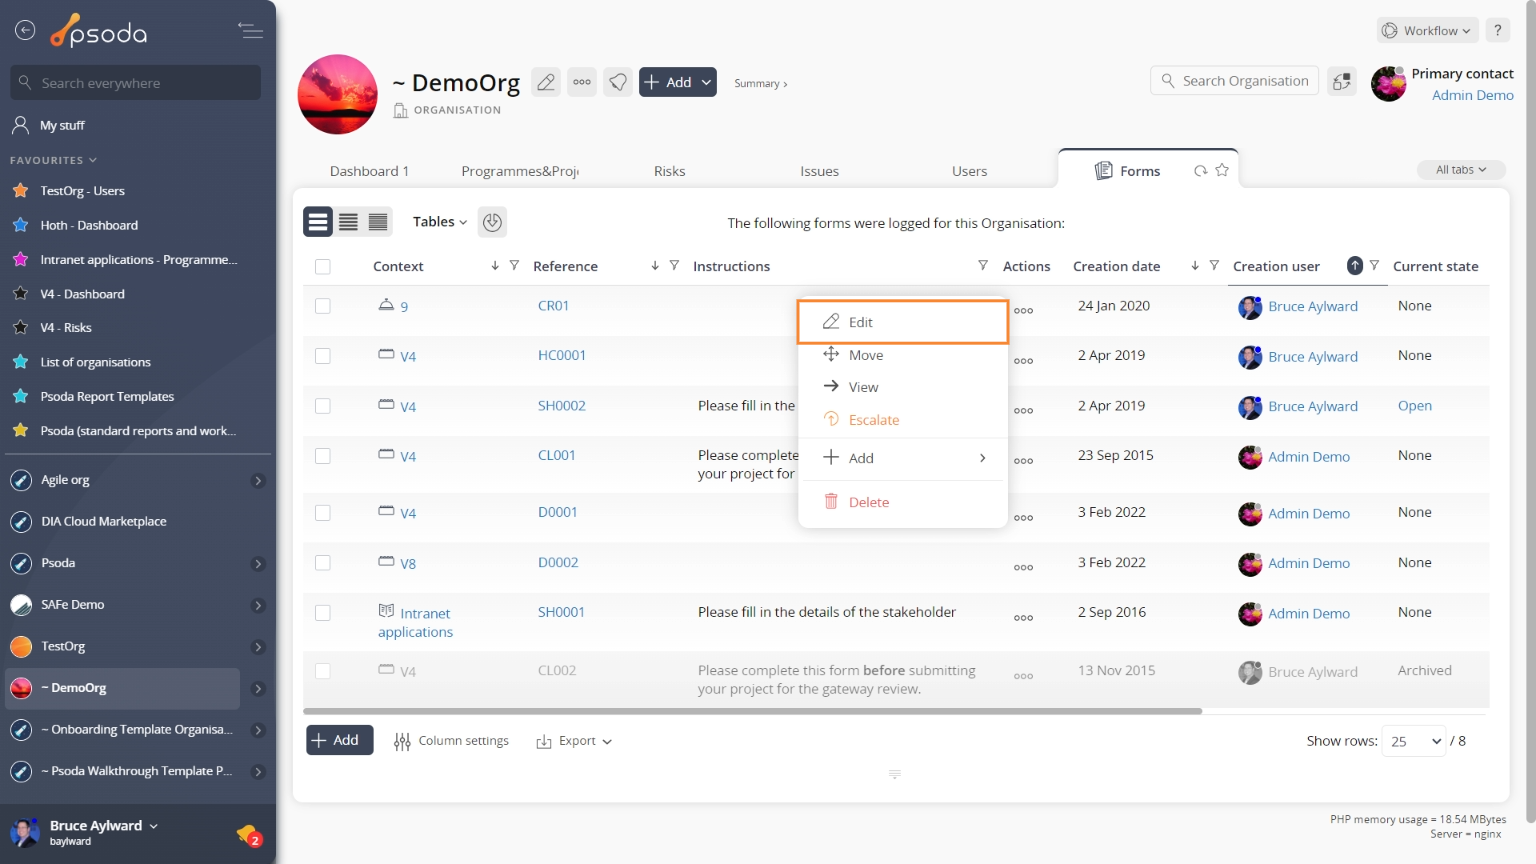Check the box for the archived CL002 row
This screenshot has width=1536, height=864.
coord(322,671)
